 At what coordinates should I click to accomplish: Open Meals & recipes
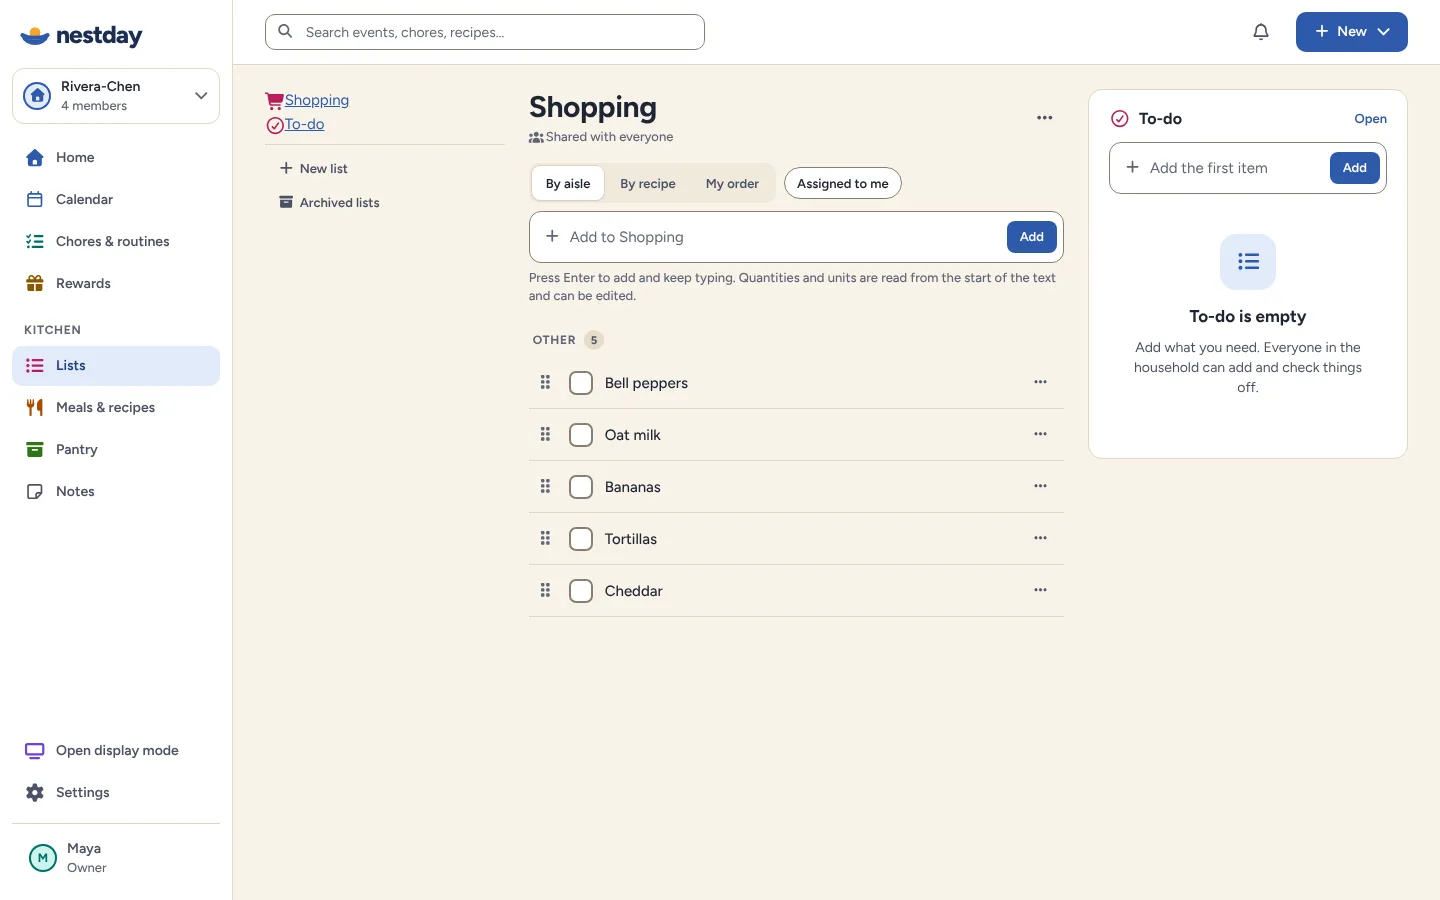116,408
